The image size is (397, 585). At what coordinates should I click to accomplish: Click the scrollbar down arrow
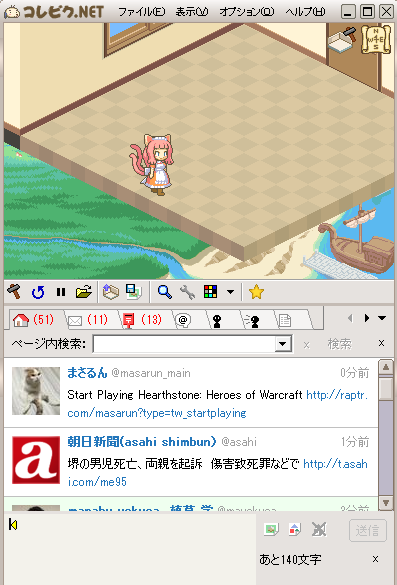(x=386, y=503)
